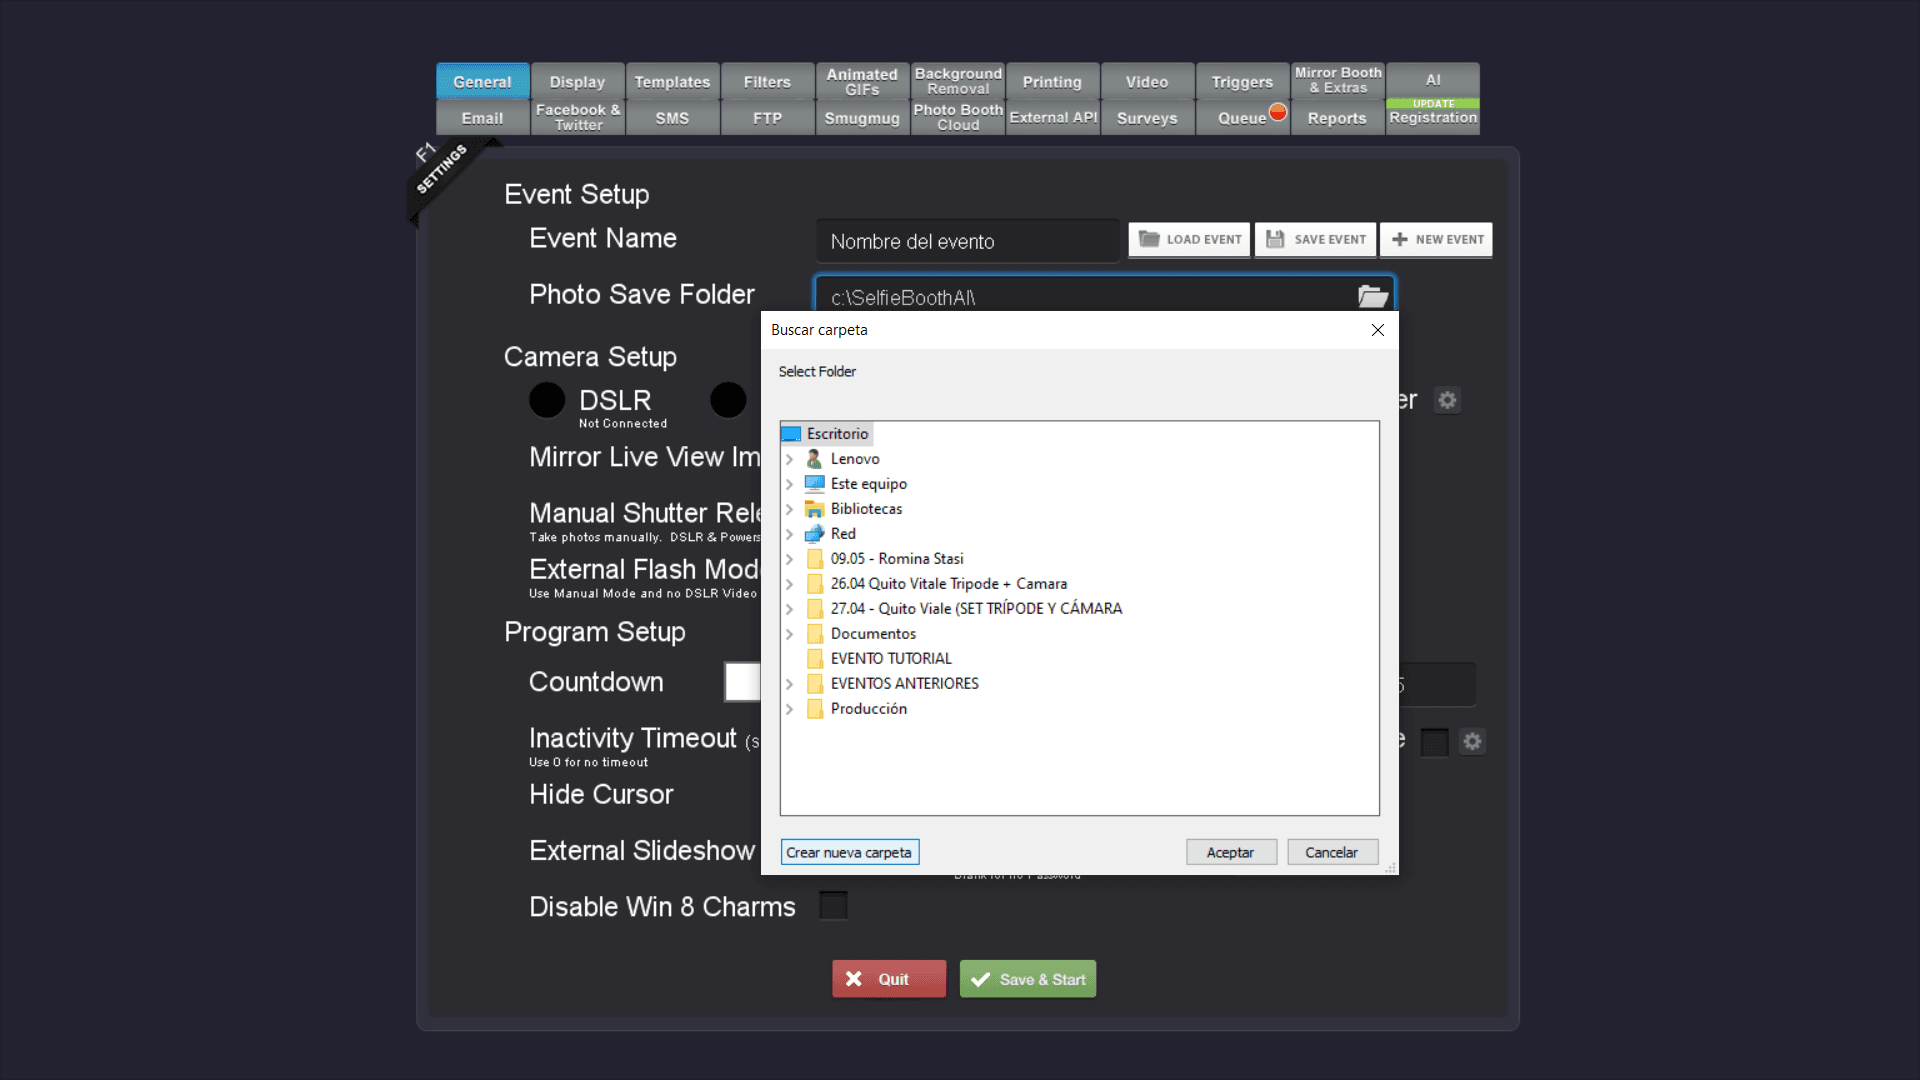Image resolution: width=1920 pixels, height=1080 pixels.
Task: Expand the Este equipo tree node
Action: (x=789, y=484)
